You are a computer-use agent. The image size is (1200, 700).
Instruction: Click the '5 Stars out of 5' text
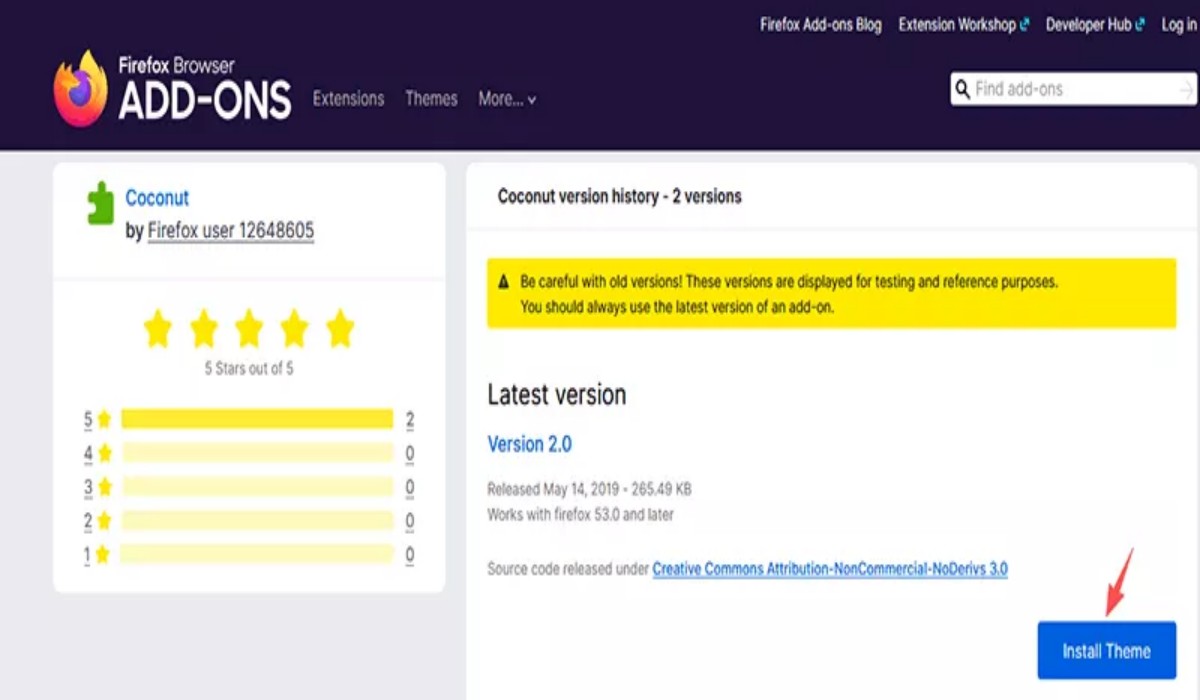249,369
